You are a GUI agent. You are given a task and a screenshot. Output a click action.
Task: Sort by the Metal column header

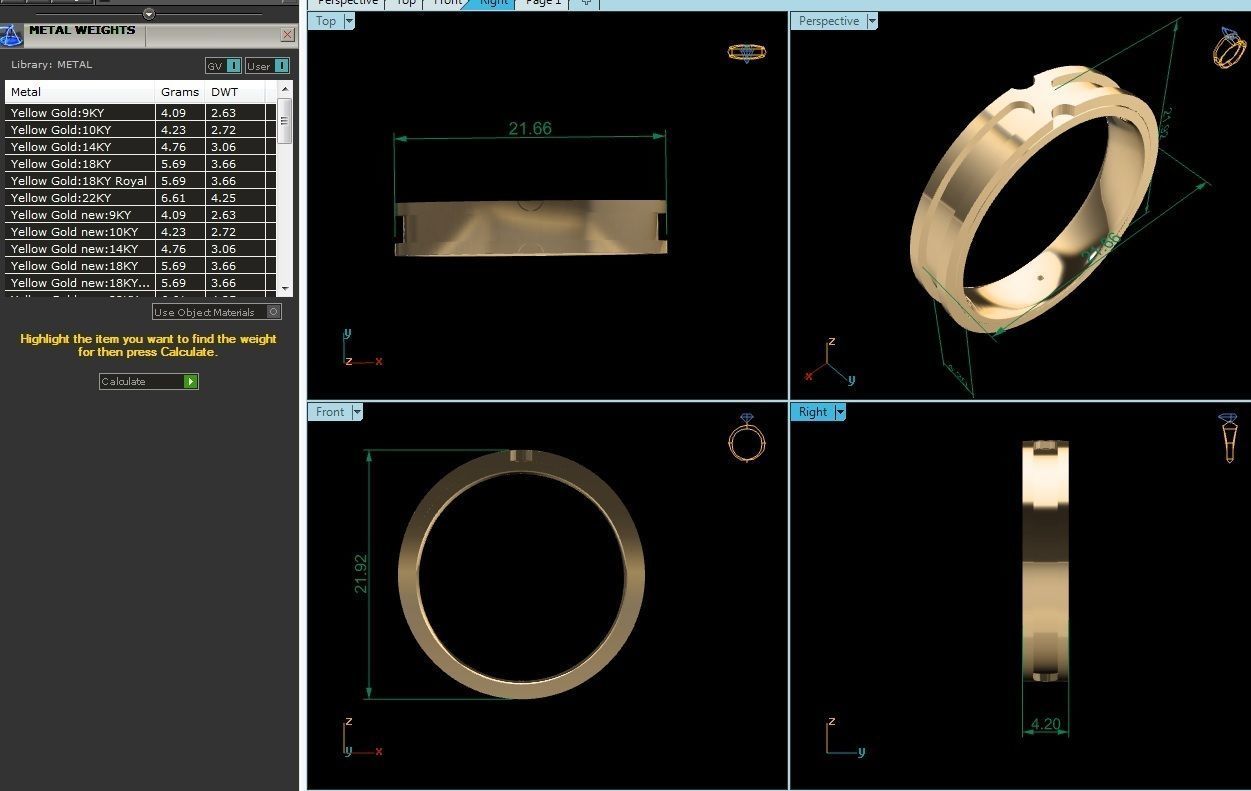tap(80, 92)
